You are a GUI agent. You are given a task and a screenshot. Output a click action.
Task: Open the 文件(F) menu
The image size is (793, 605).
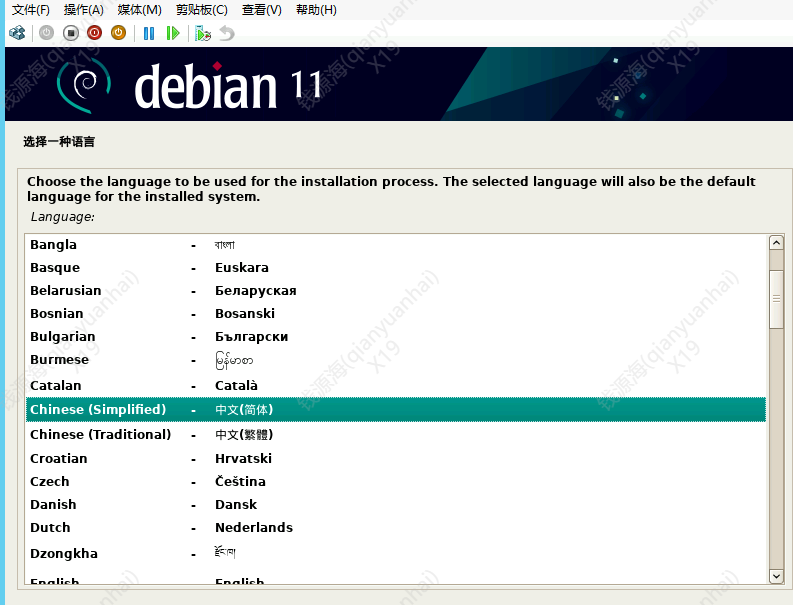pyautogui.click(x=31, y=10)
